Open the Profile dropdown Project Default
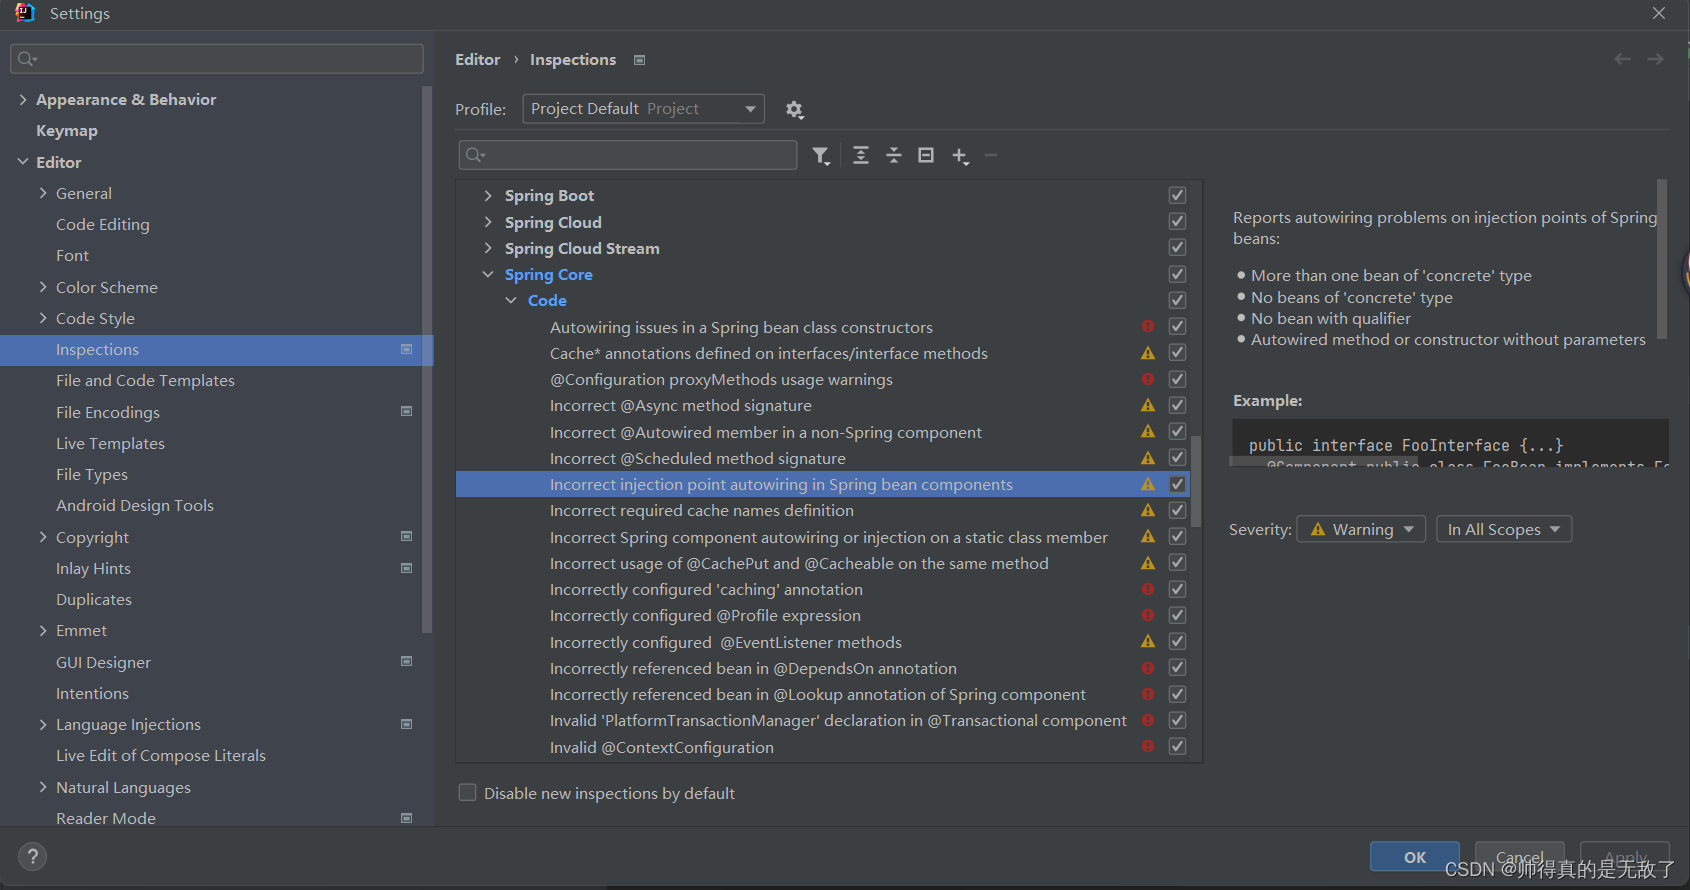Image resolution: width=1690 pixels, height=890 pixels. [x=643, y=109]
